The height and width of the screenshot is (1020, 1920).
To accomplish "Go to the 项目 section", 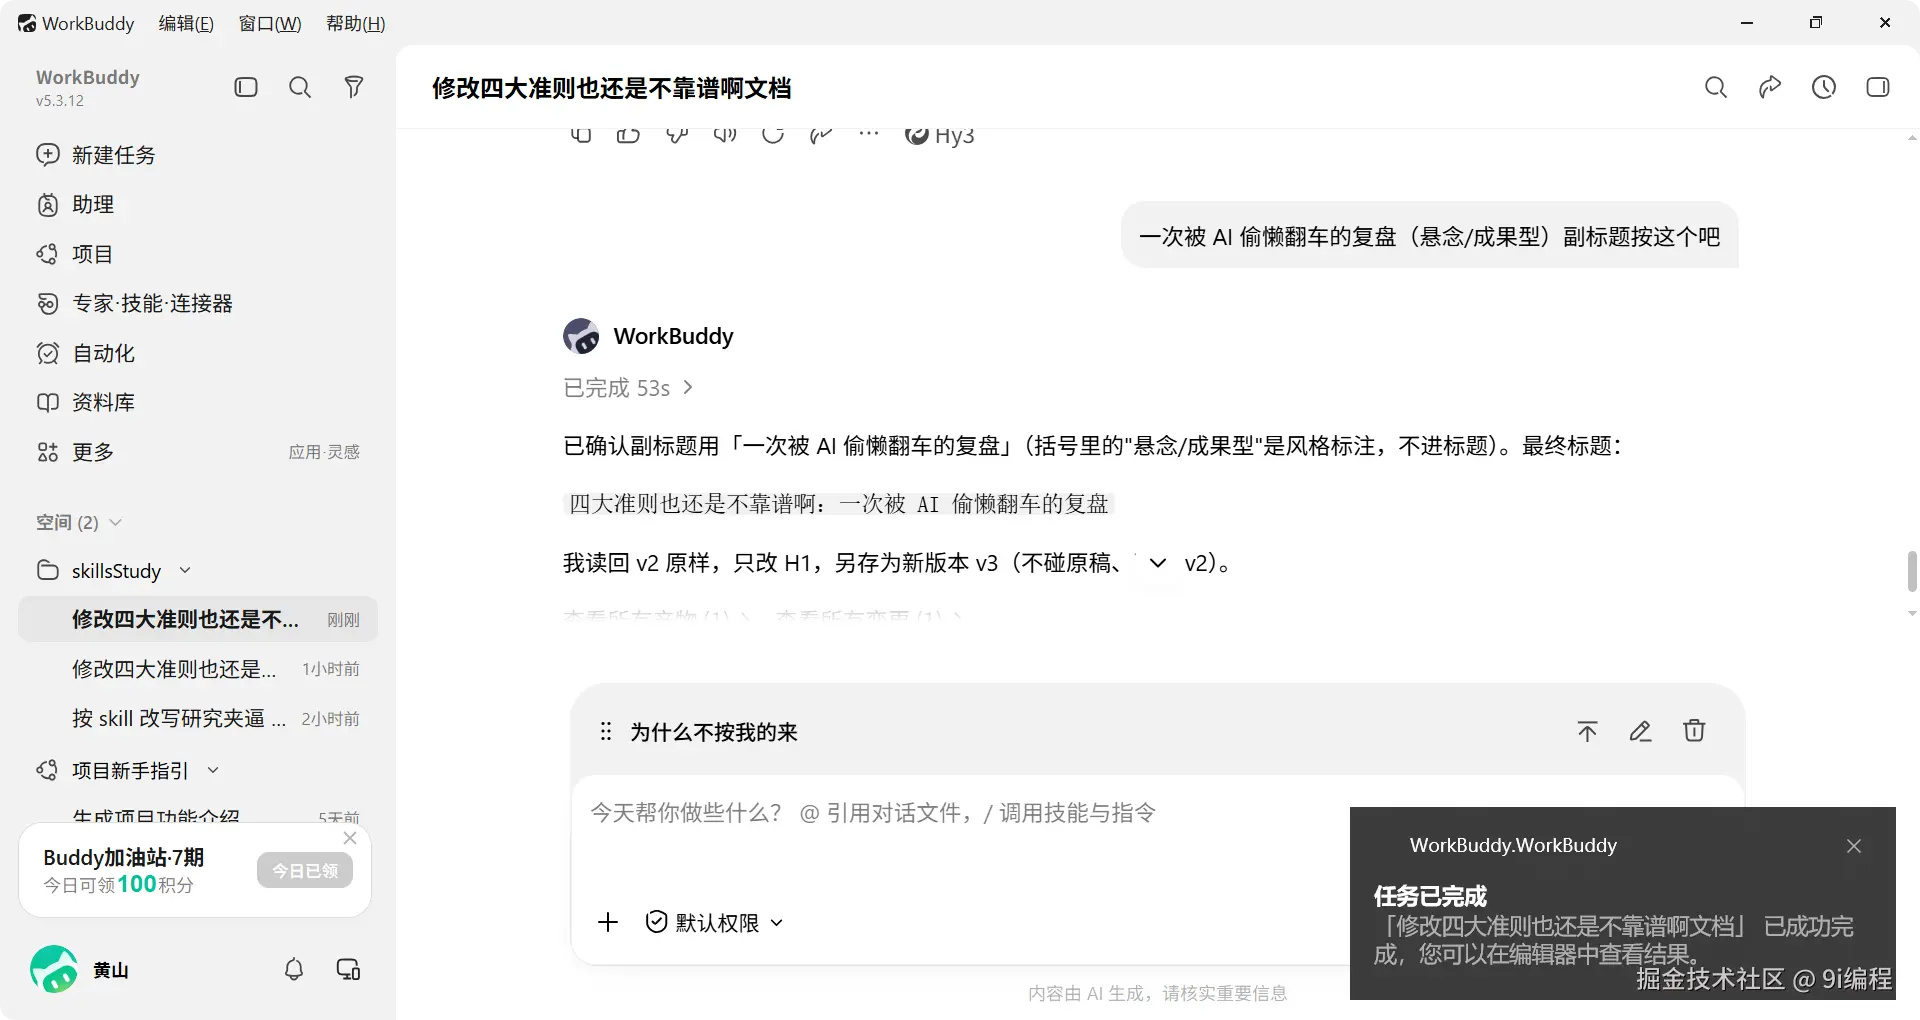I will click(197, 254).
